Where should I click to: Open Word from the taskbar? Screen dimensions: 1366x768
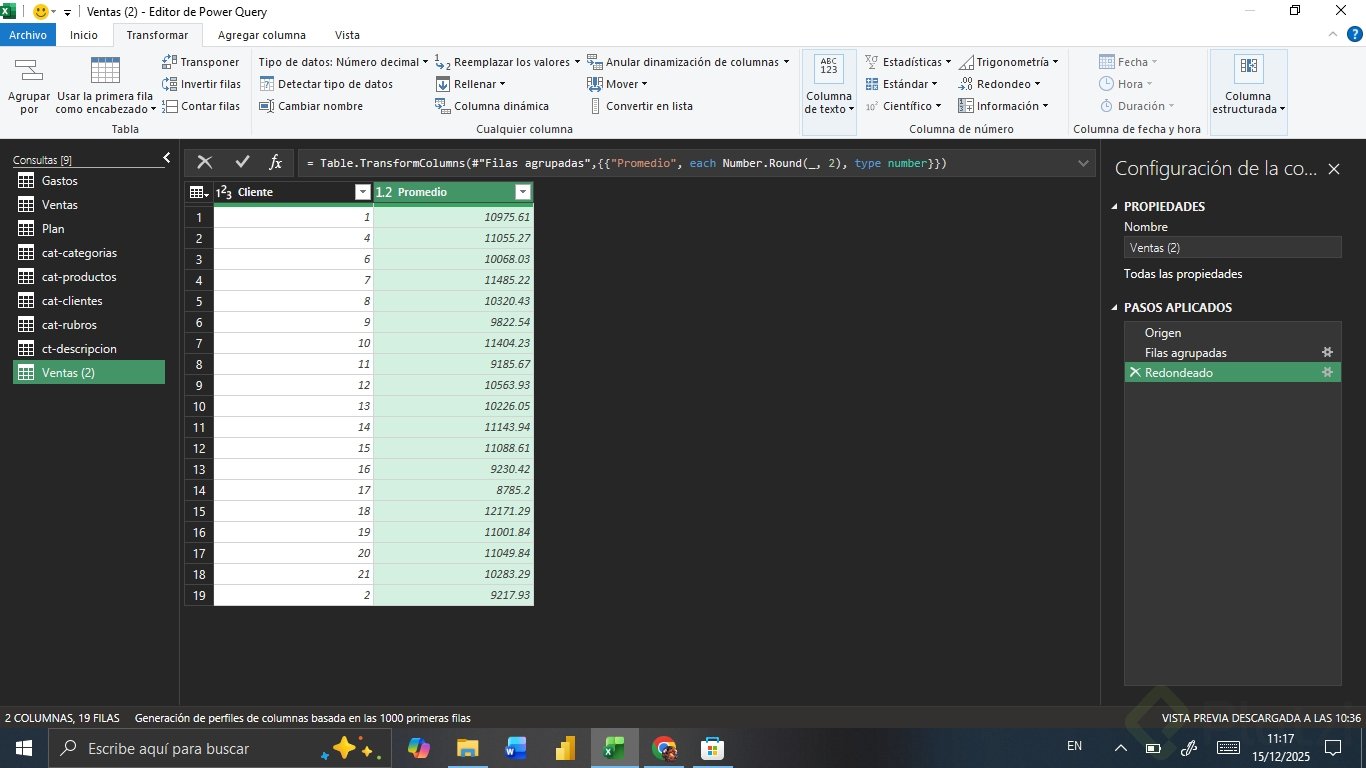point(516,748)
